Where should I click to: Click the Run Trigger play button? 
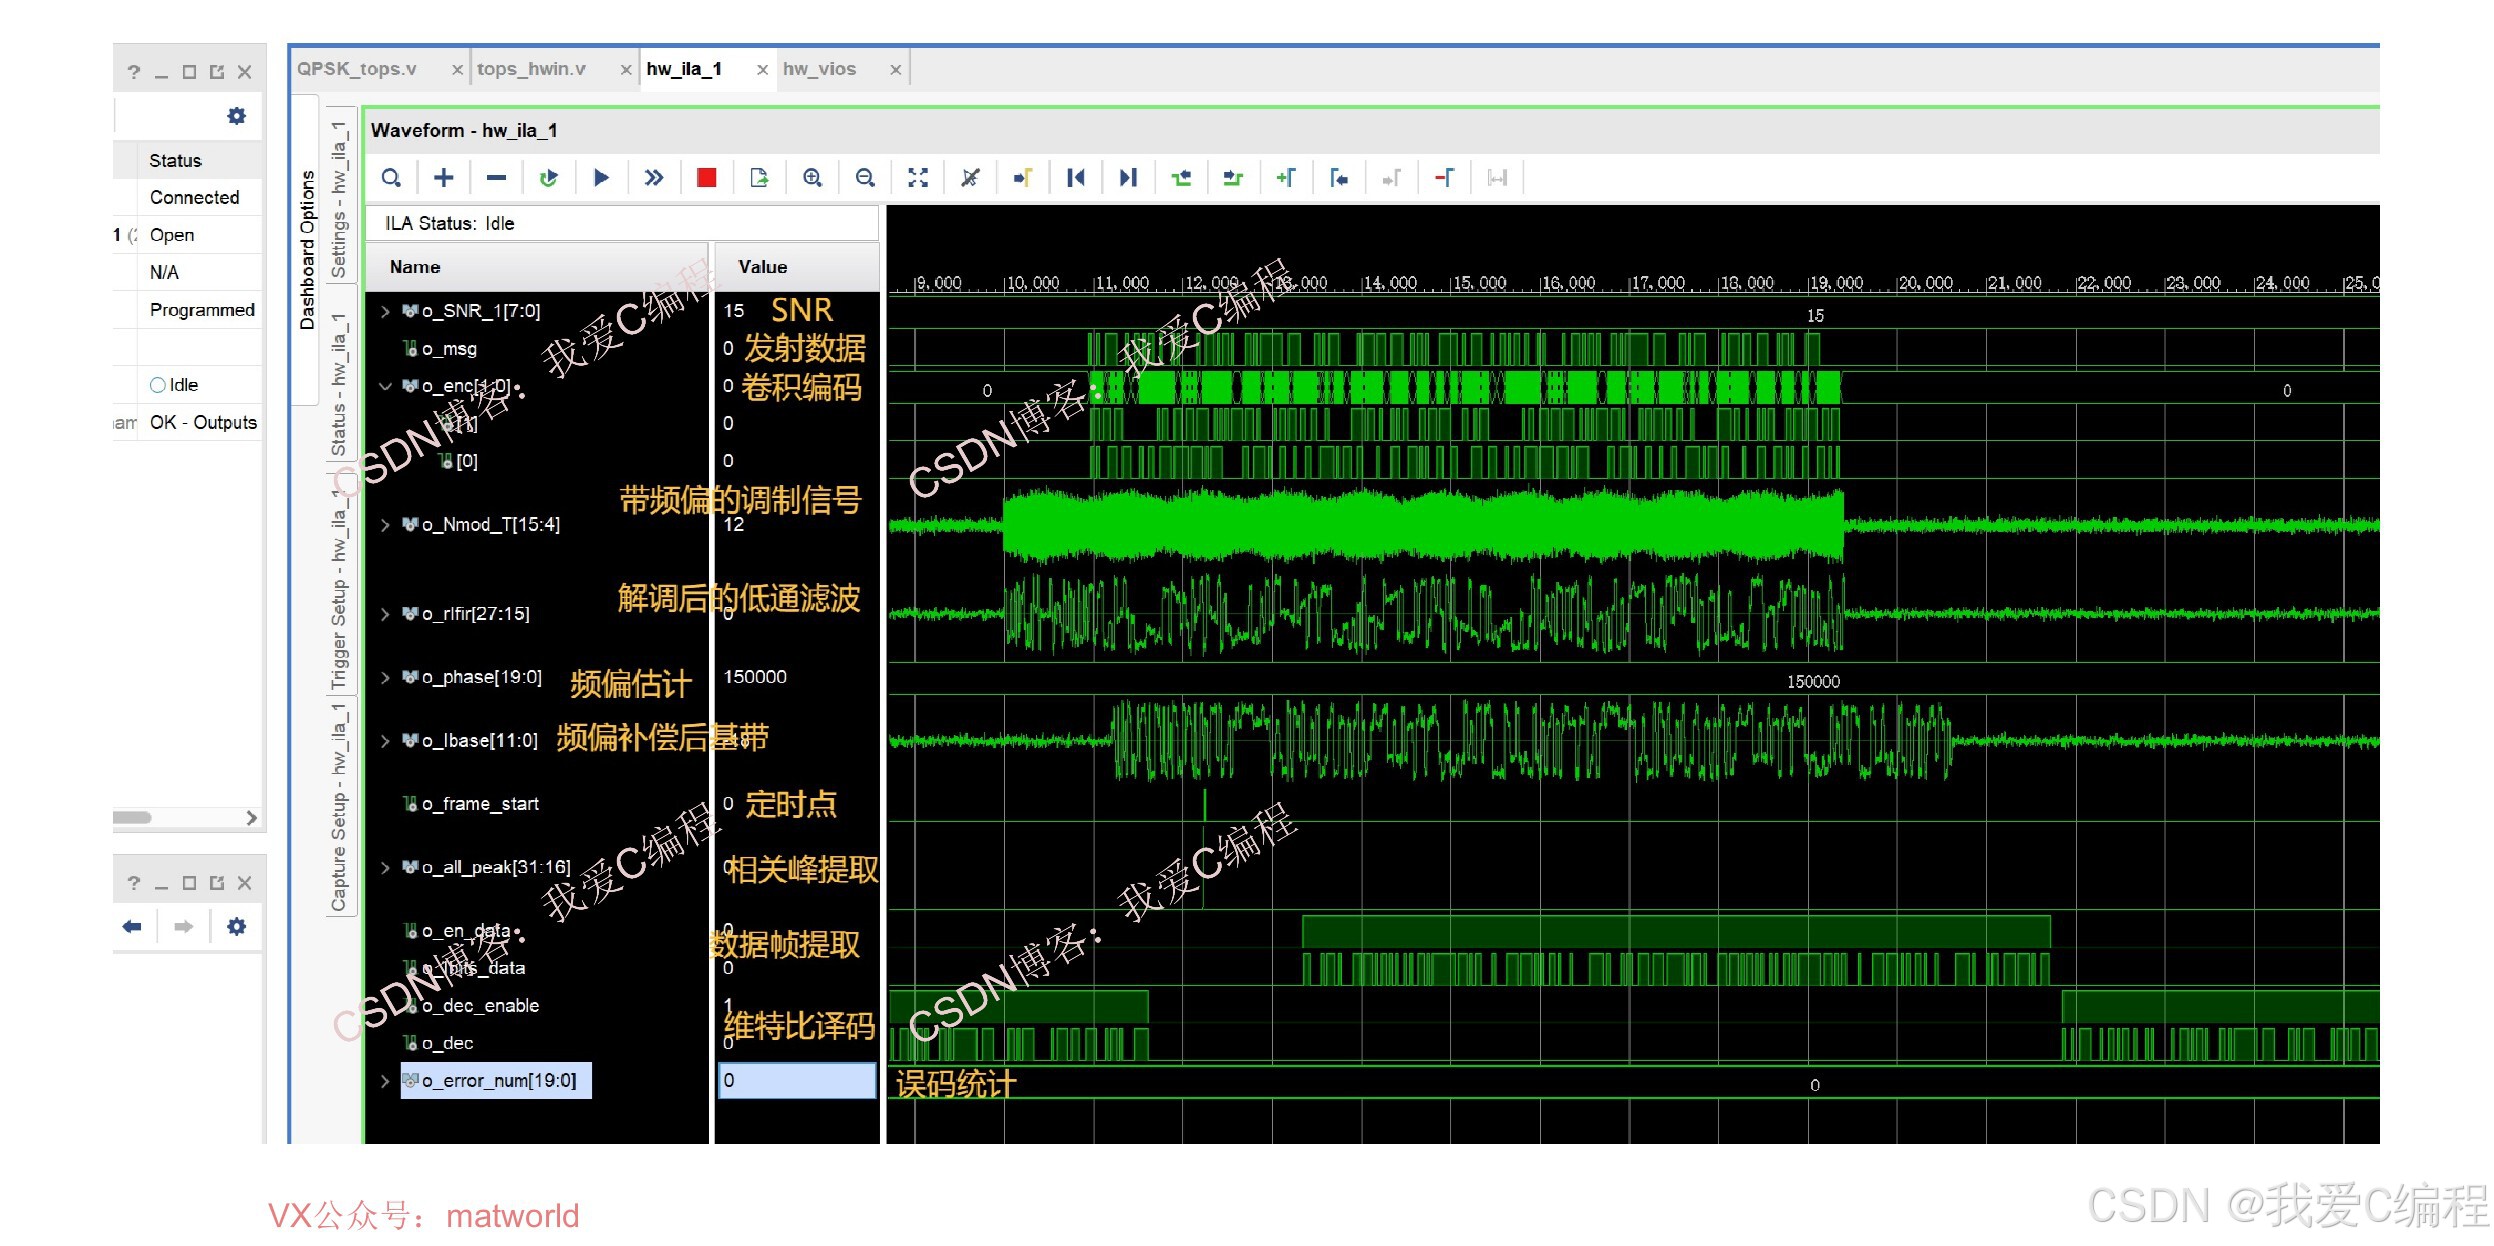[601, 178]
